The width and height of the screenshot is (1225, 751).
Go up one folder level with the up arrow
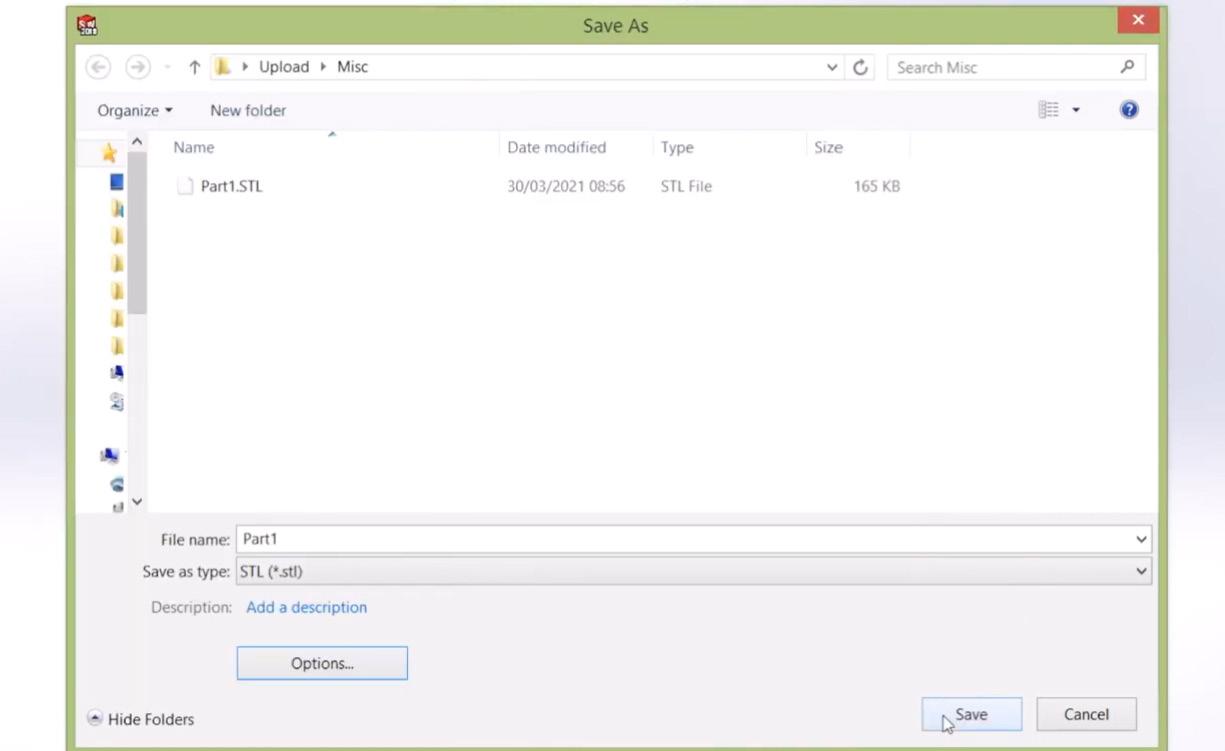tap(195, 67)
